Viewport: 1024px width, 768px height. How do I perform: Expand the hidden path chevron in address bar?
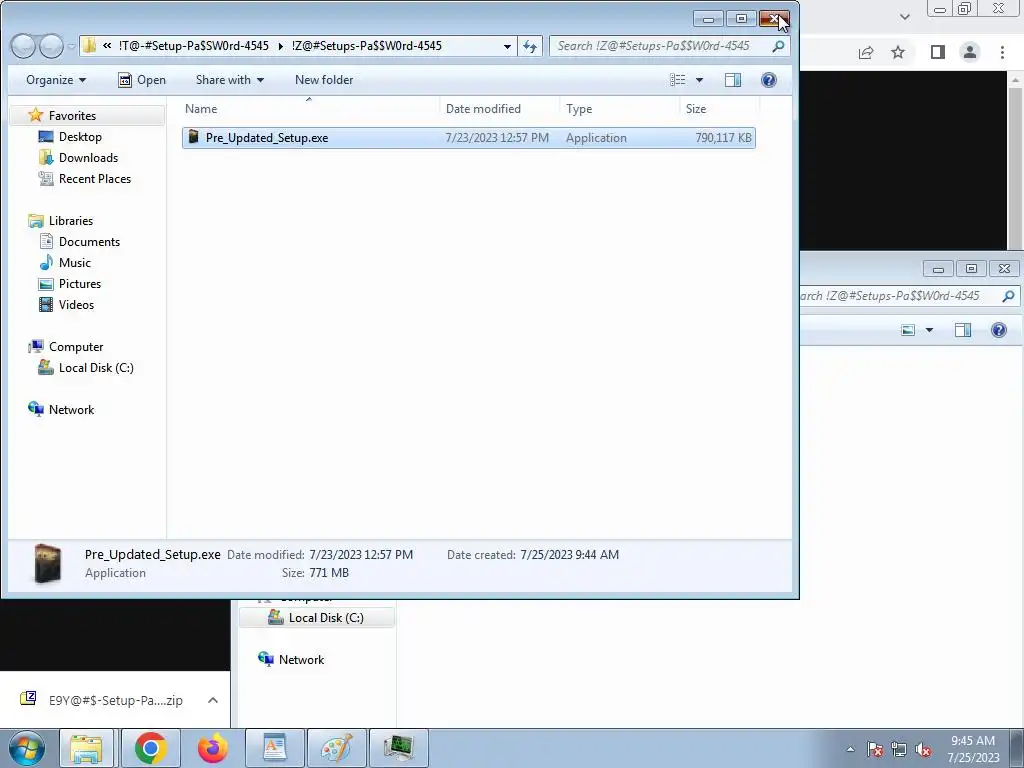(x=107, y=46)
